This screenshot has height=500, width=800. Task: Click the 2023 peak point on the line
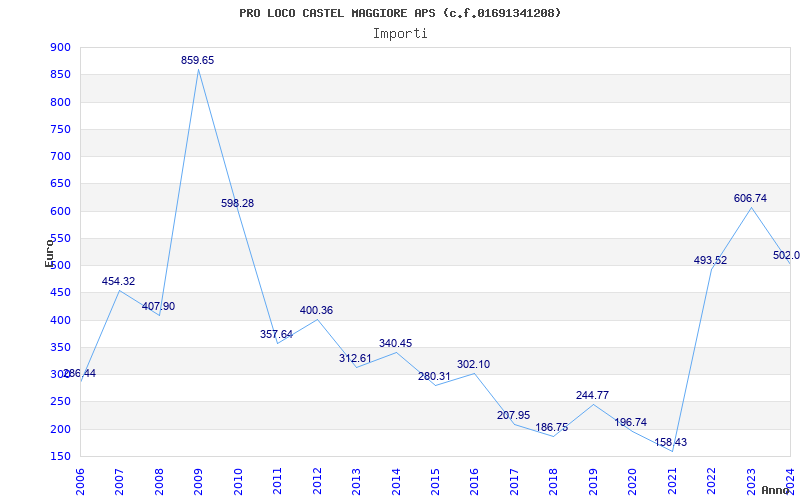(751, 207)
